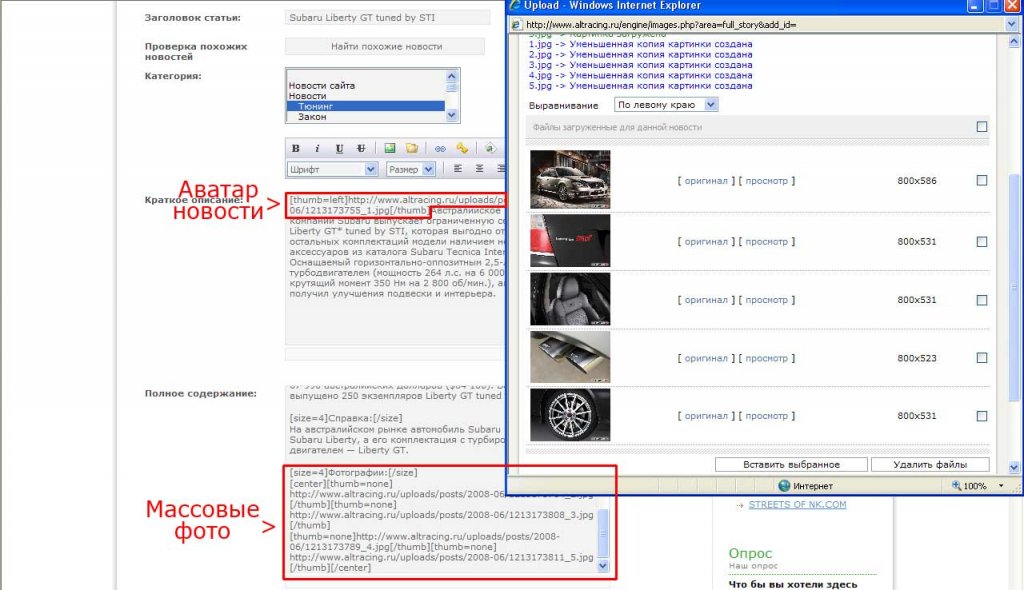Click the Удалить файлы button
The height and width of the screenshot is (590, 1024).
930,465
